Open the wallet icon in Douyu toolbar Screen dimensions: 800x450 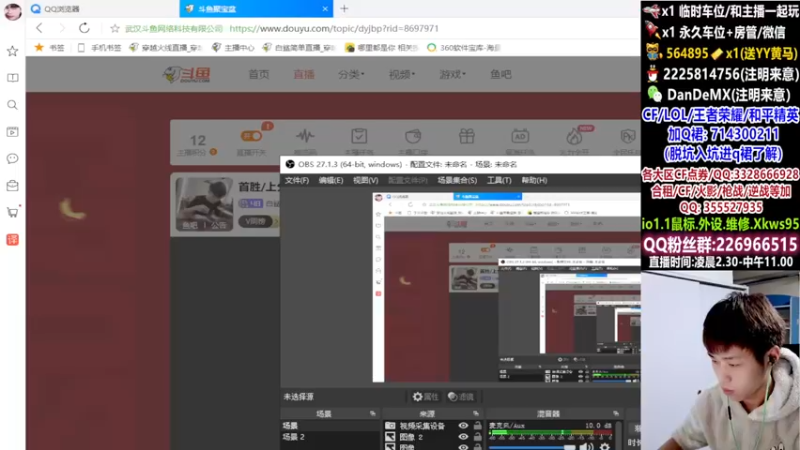413,136
